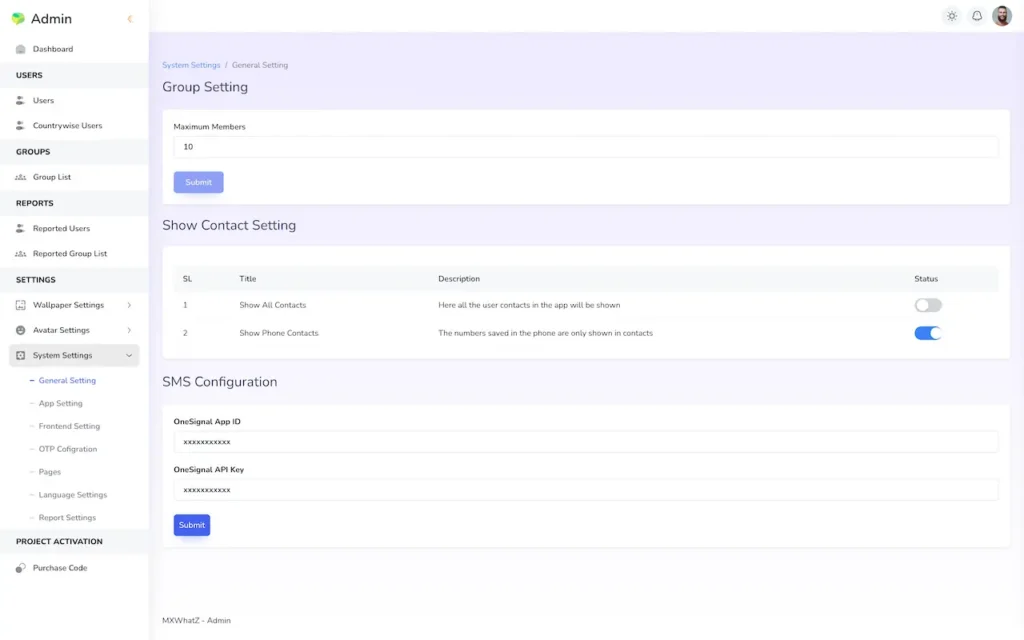
Task: Click the 'Show All Contacts' title cell
Action: point(272,305)
